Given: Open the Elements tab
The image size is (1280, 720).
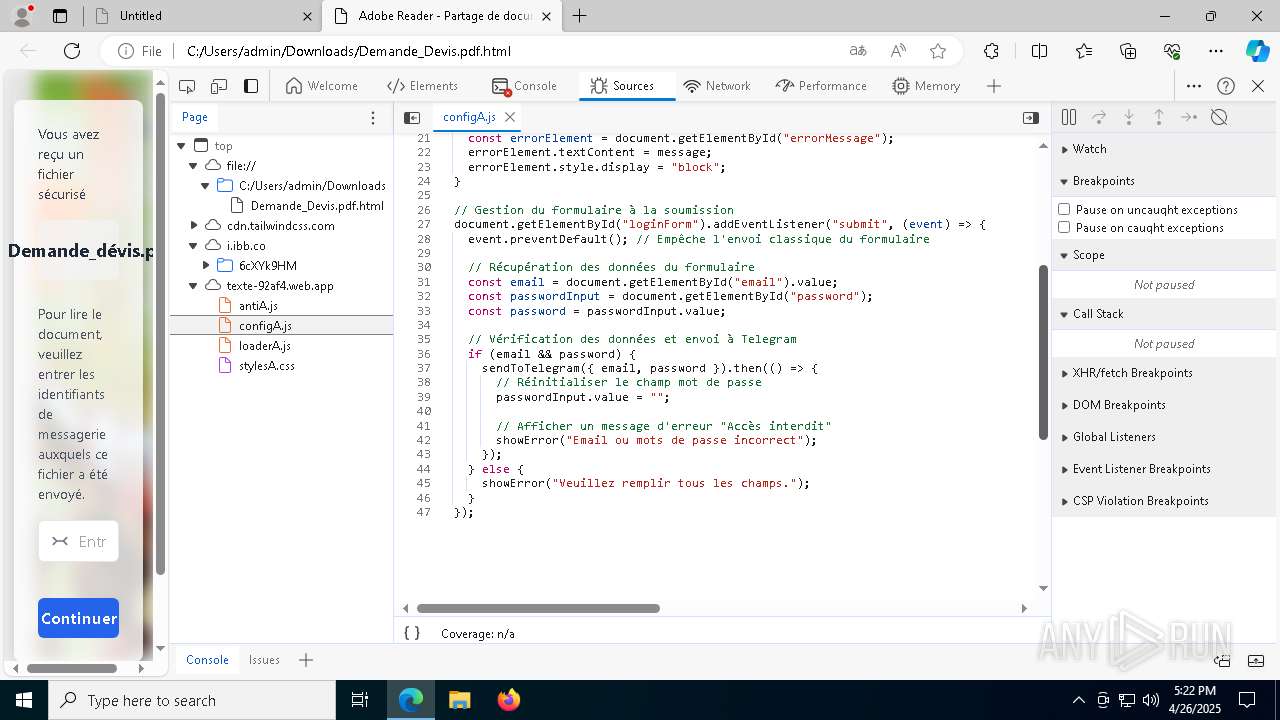Looking at the screenshot, I should pos(422,86).
